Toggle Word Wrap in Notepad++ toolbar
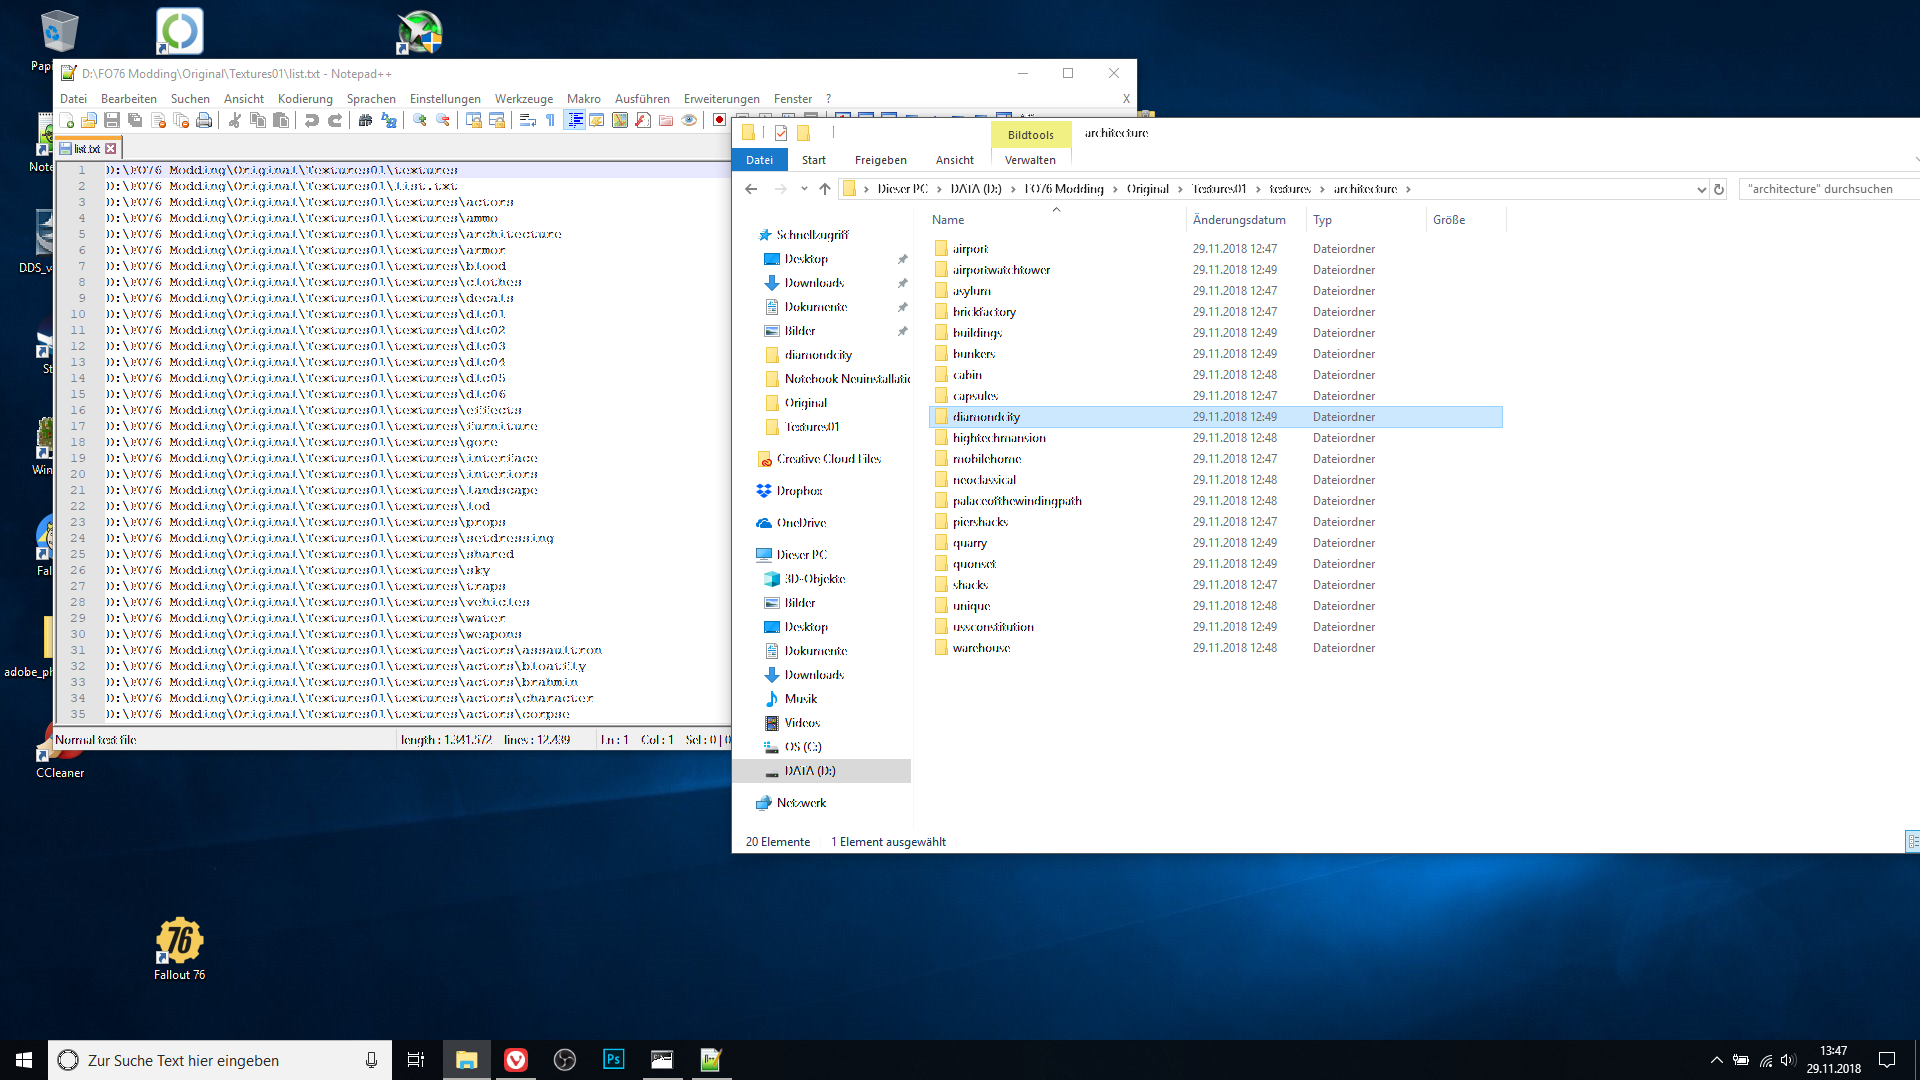1920x1080 pixels. [x=527, y=120]
